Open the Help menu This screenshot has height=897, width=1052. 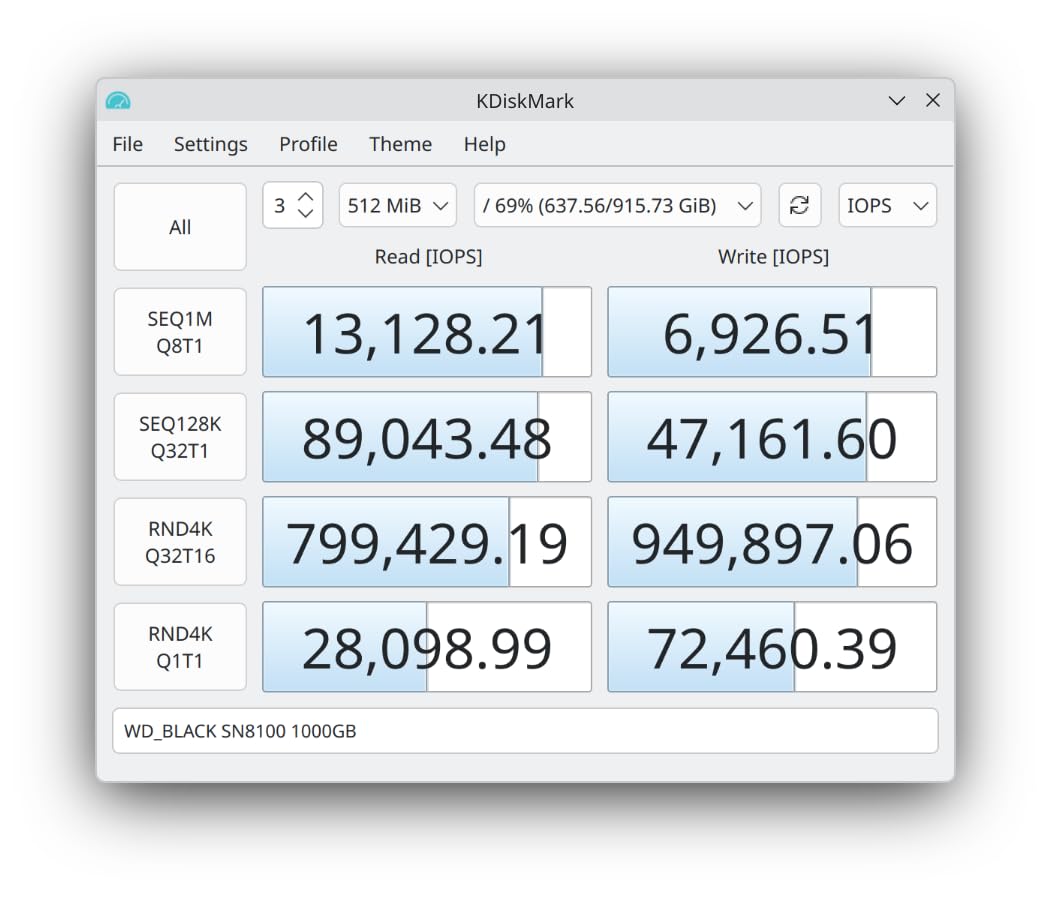[484, 144]
